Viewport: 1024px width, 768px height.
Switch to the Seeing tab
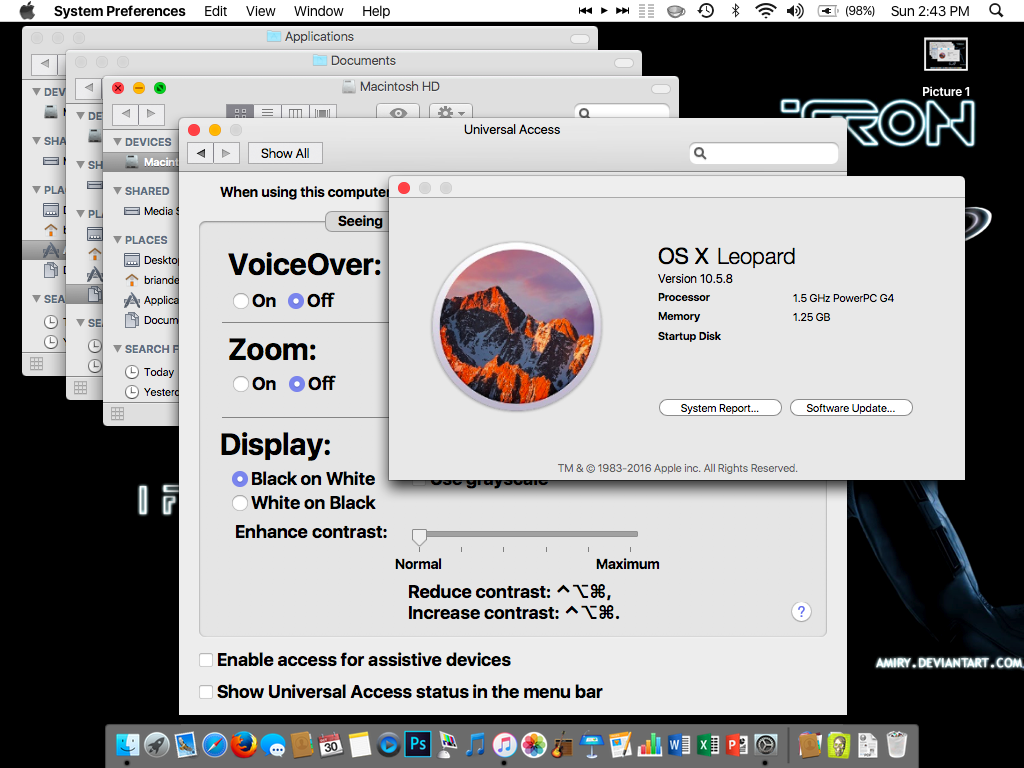point(357,221)
